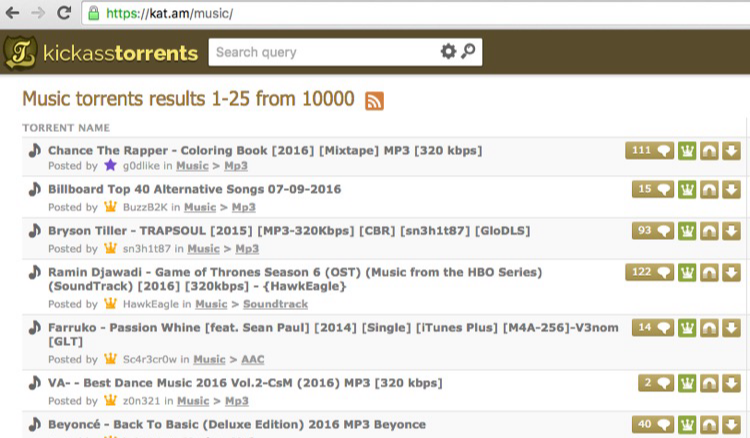Image resolution: width=750 pixels, height=438 pixels.
Task: Open uploader BuzzB2K profile
Action: (x=145, y=207)
